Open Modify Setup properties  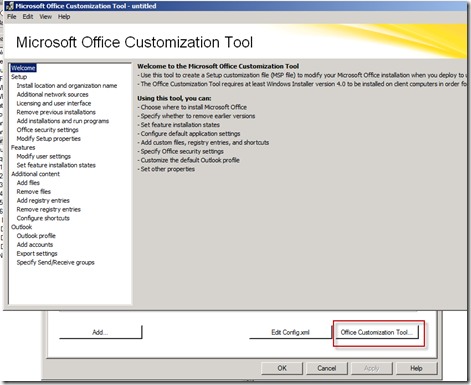tap(49, 139)
